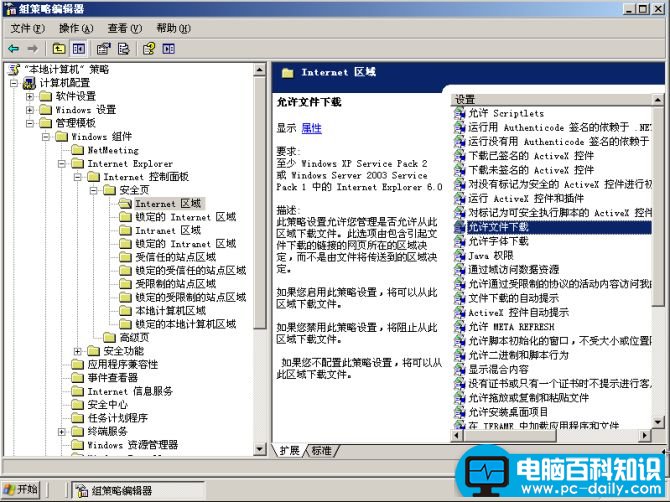Select 受信任的站点区域 folder
This screenshot has width=670, height=502.
pyautogui.click(x=168, y=257)
